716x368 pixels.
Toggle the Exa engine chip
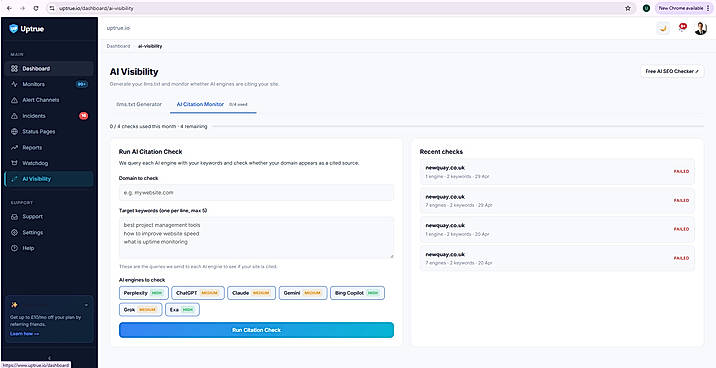click(x=182, y=310)
